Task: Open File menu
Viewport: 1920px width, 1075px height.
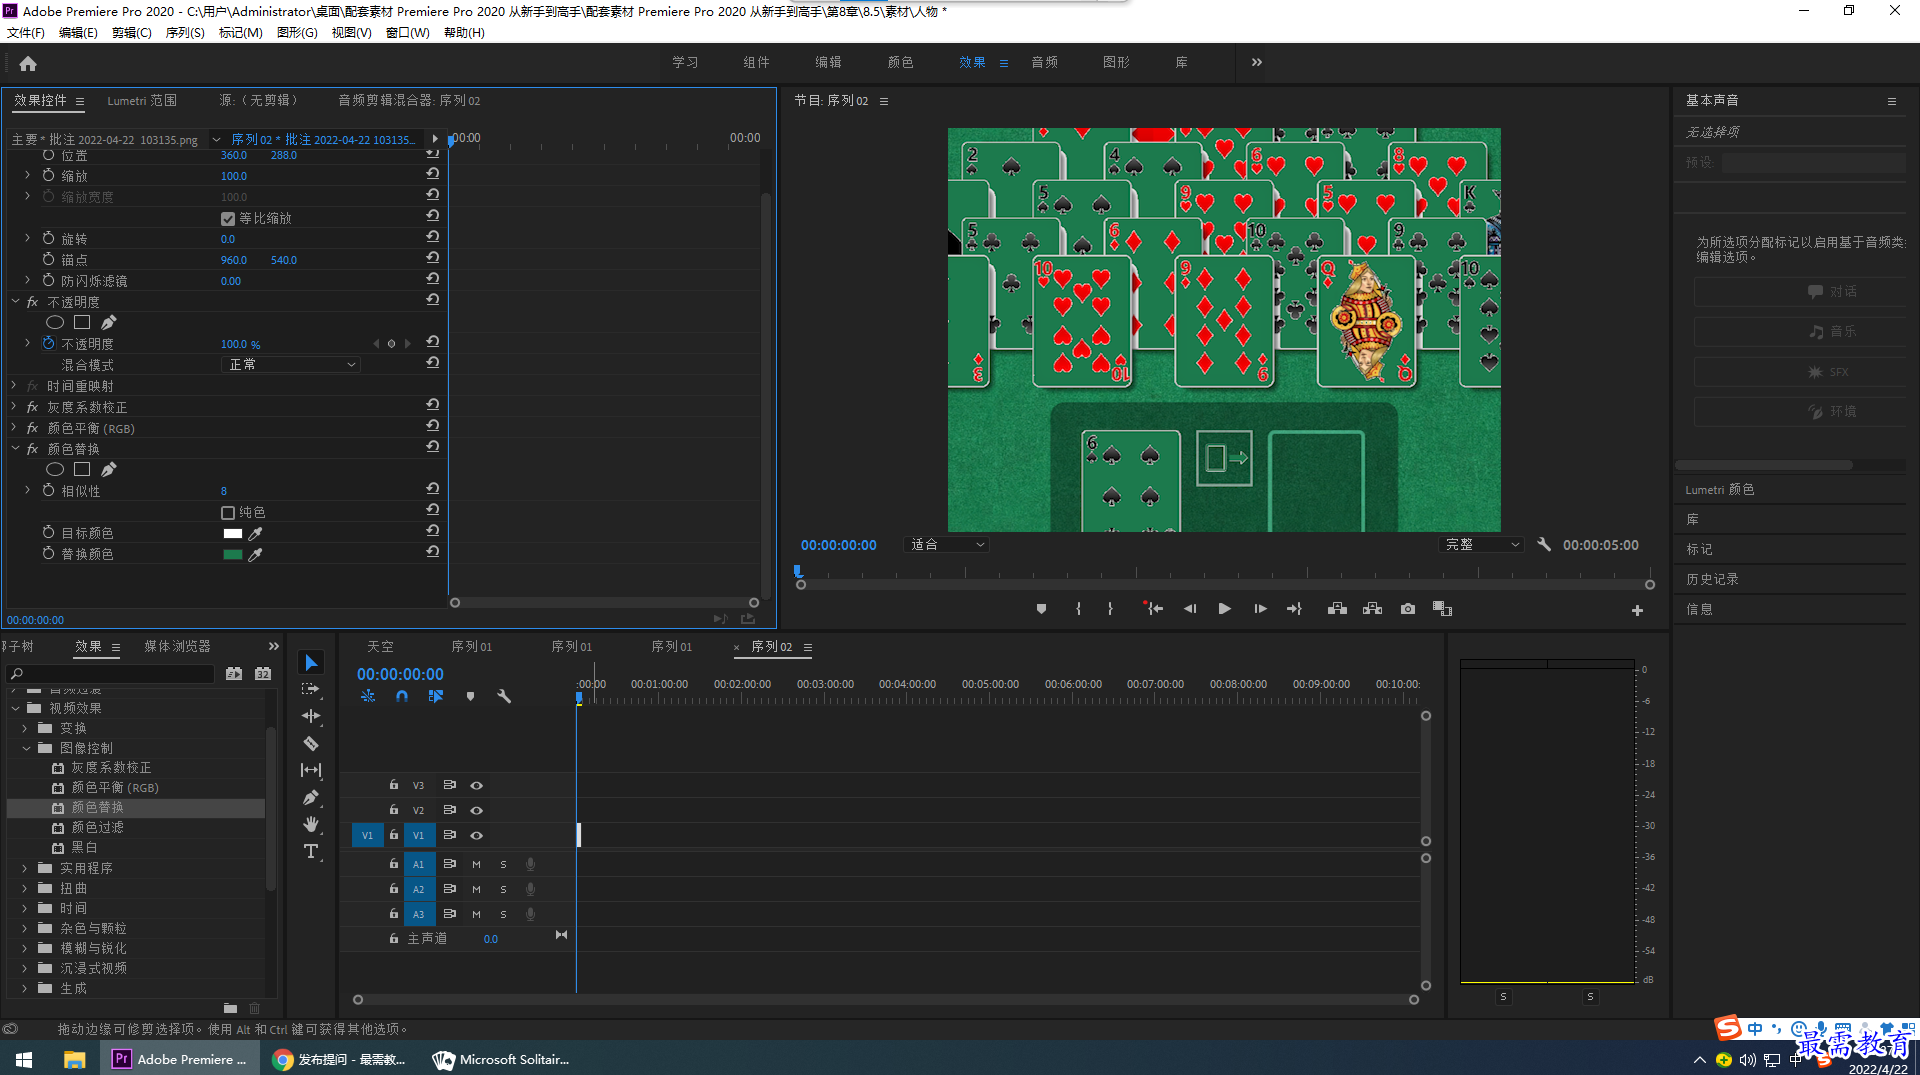Action: coord(26,33)
